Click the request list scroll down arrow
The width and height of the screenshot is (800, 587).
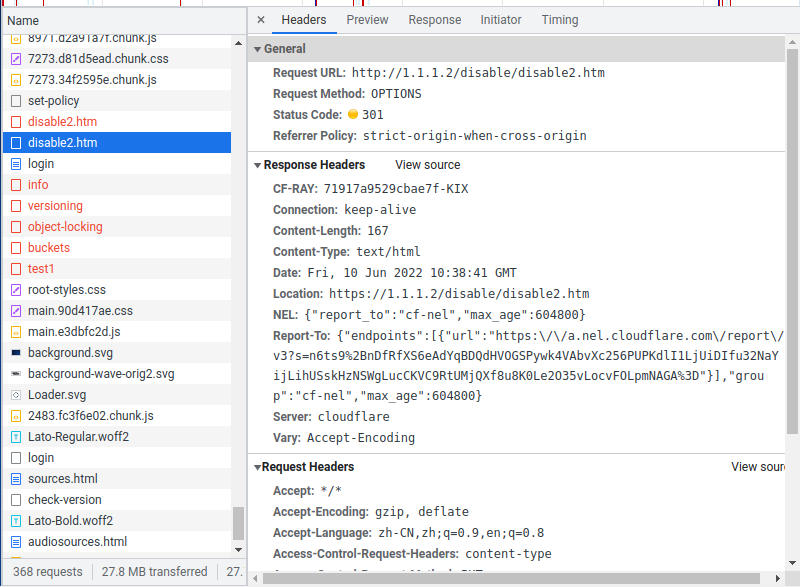pos(238,550)
